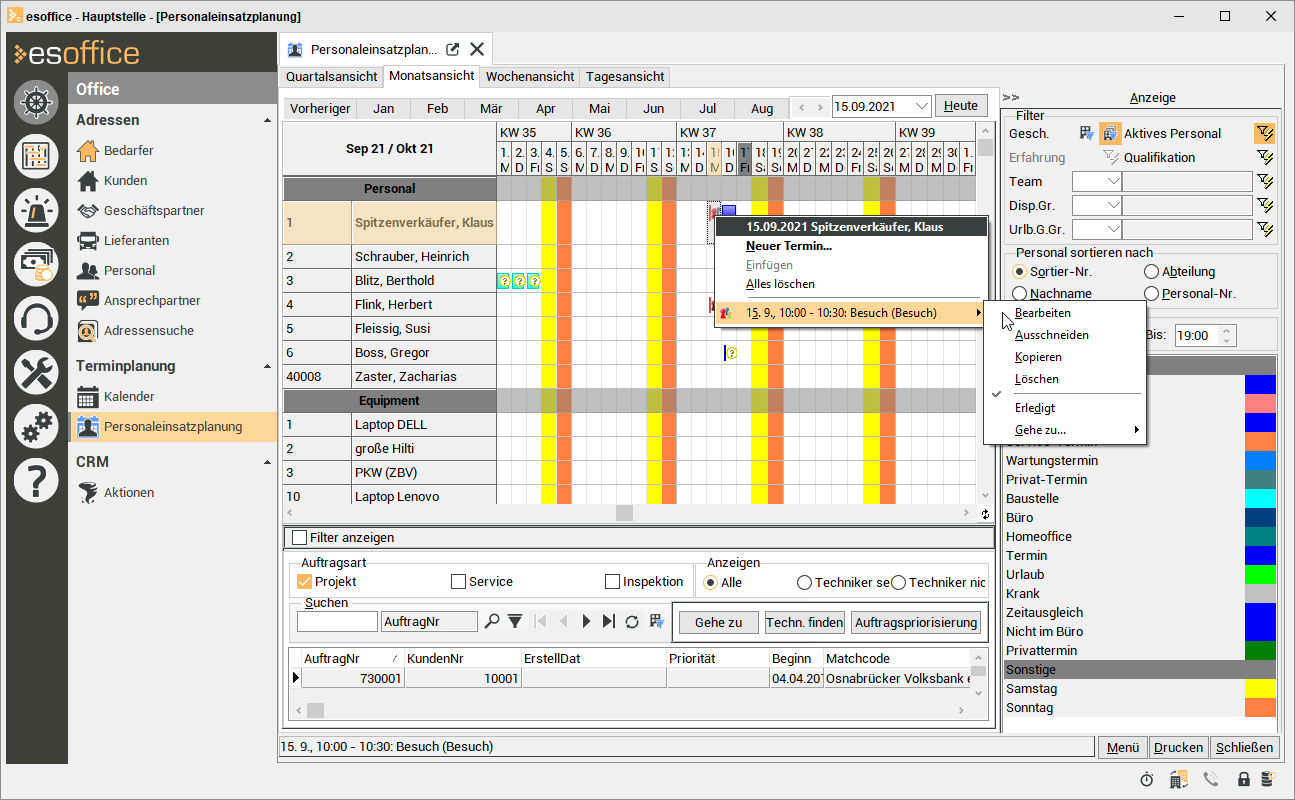Collapse the Terminplanung section
Viewport: 1295px width, 800px height.
[267, 367]
